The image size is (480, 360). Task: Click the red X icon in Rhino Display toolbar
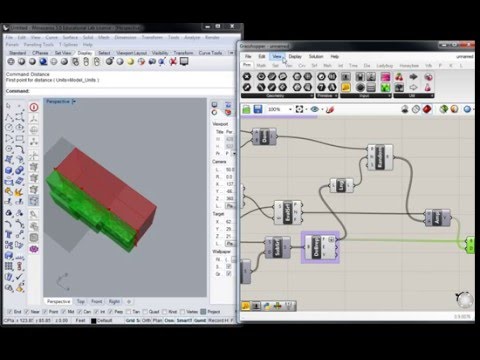click(x=173, y=62)
